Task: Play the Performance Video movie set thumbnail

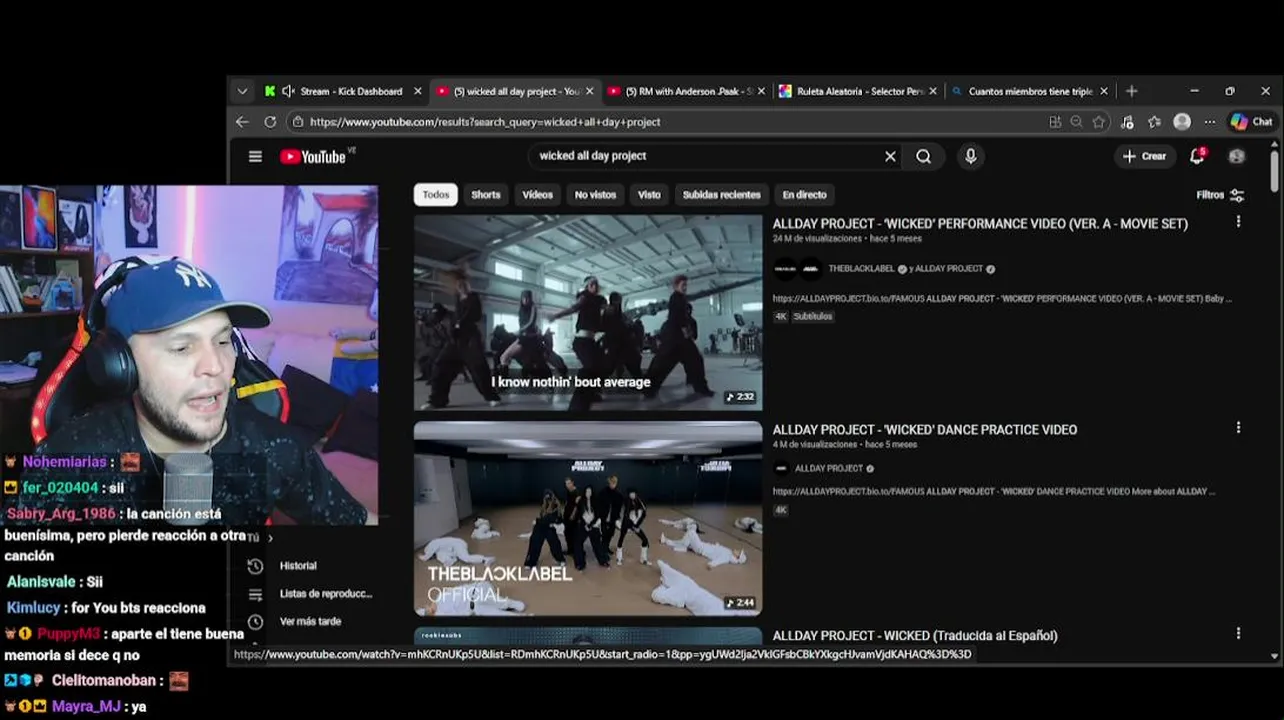Action: [588, 313]
